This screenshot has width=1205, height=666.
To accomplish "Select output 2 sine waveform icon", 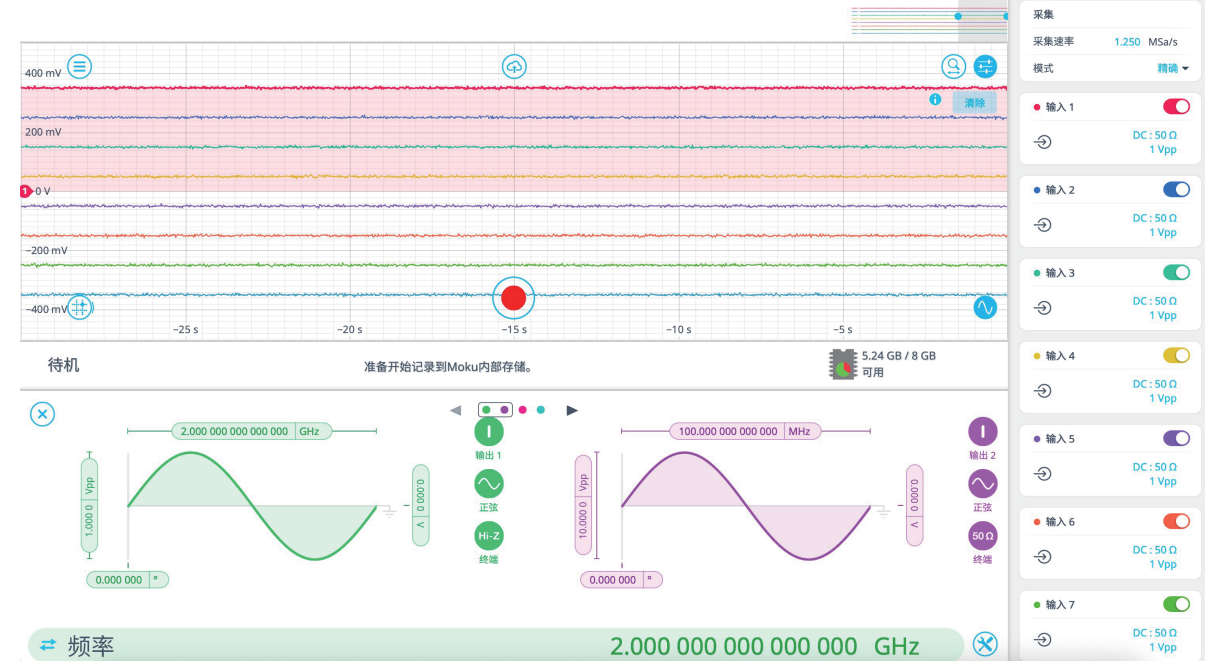I will tap(983, 484).
